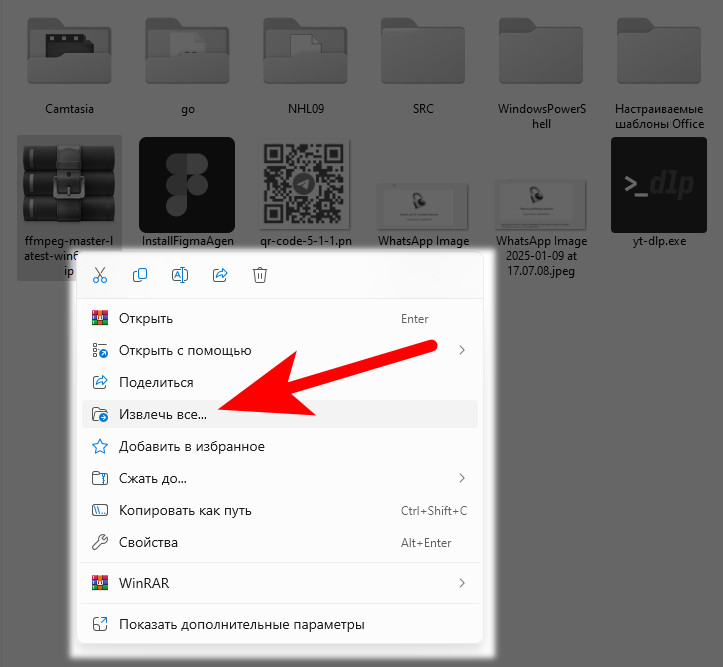Click the Share arrow icon in top row

point(220,275)
